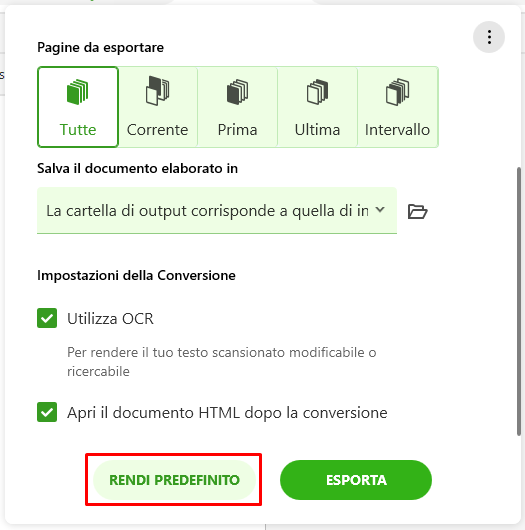The image size is (525, 530).
Task: Pick the Prima page stack icon
Action: [237, 92]
